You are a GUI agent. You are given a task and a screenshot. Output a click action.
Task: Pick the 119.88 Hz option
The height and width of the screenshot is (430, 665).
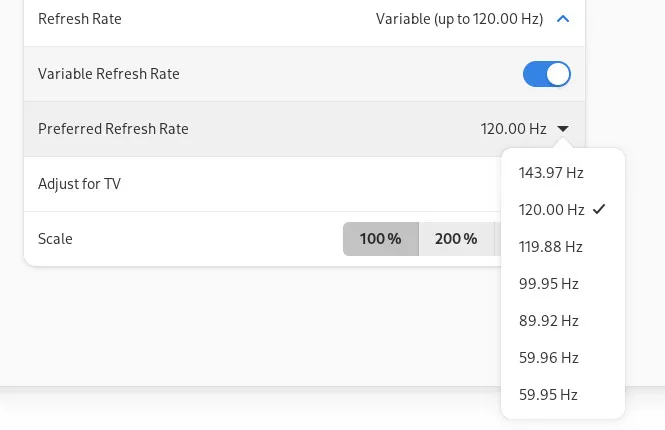pos(551,247)
